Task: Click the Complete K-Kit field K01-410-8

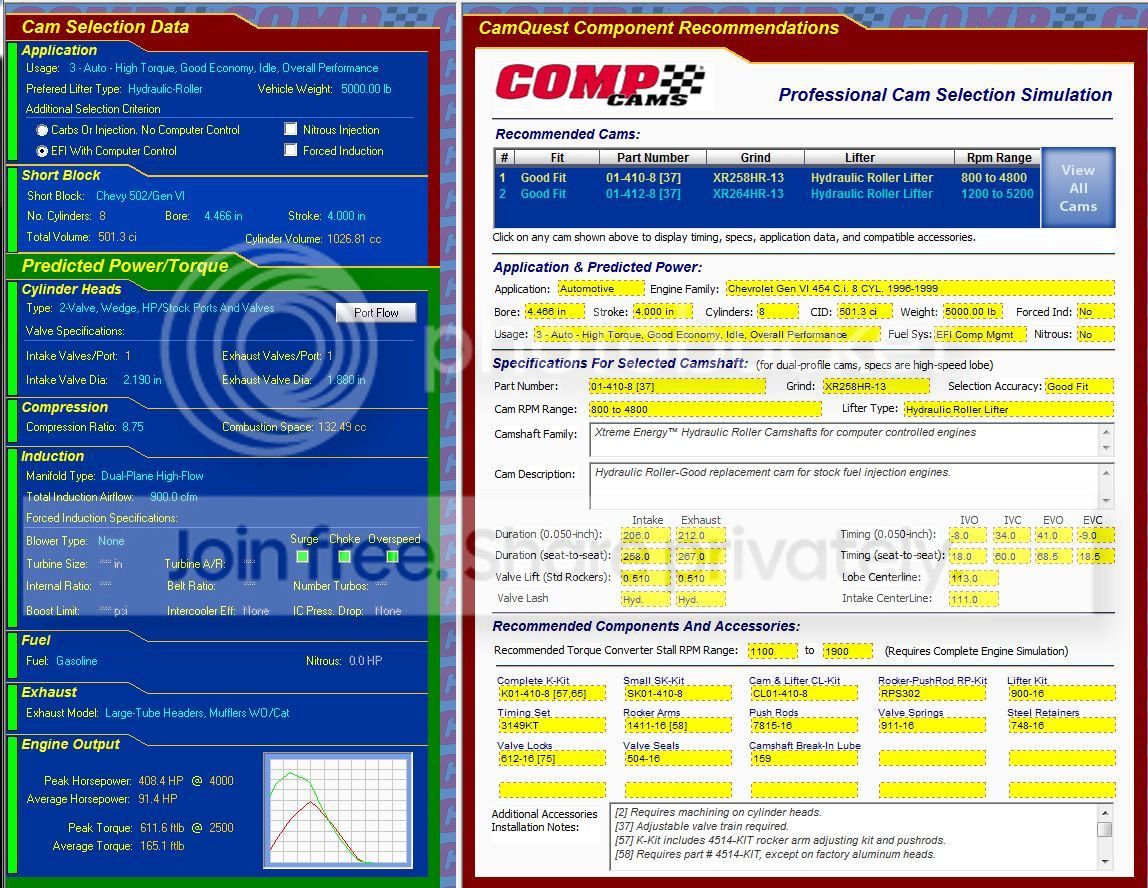Action: [552, 693]
